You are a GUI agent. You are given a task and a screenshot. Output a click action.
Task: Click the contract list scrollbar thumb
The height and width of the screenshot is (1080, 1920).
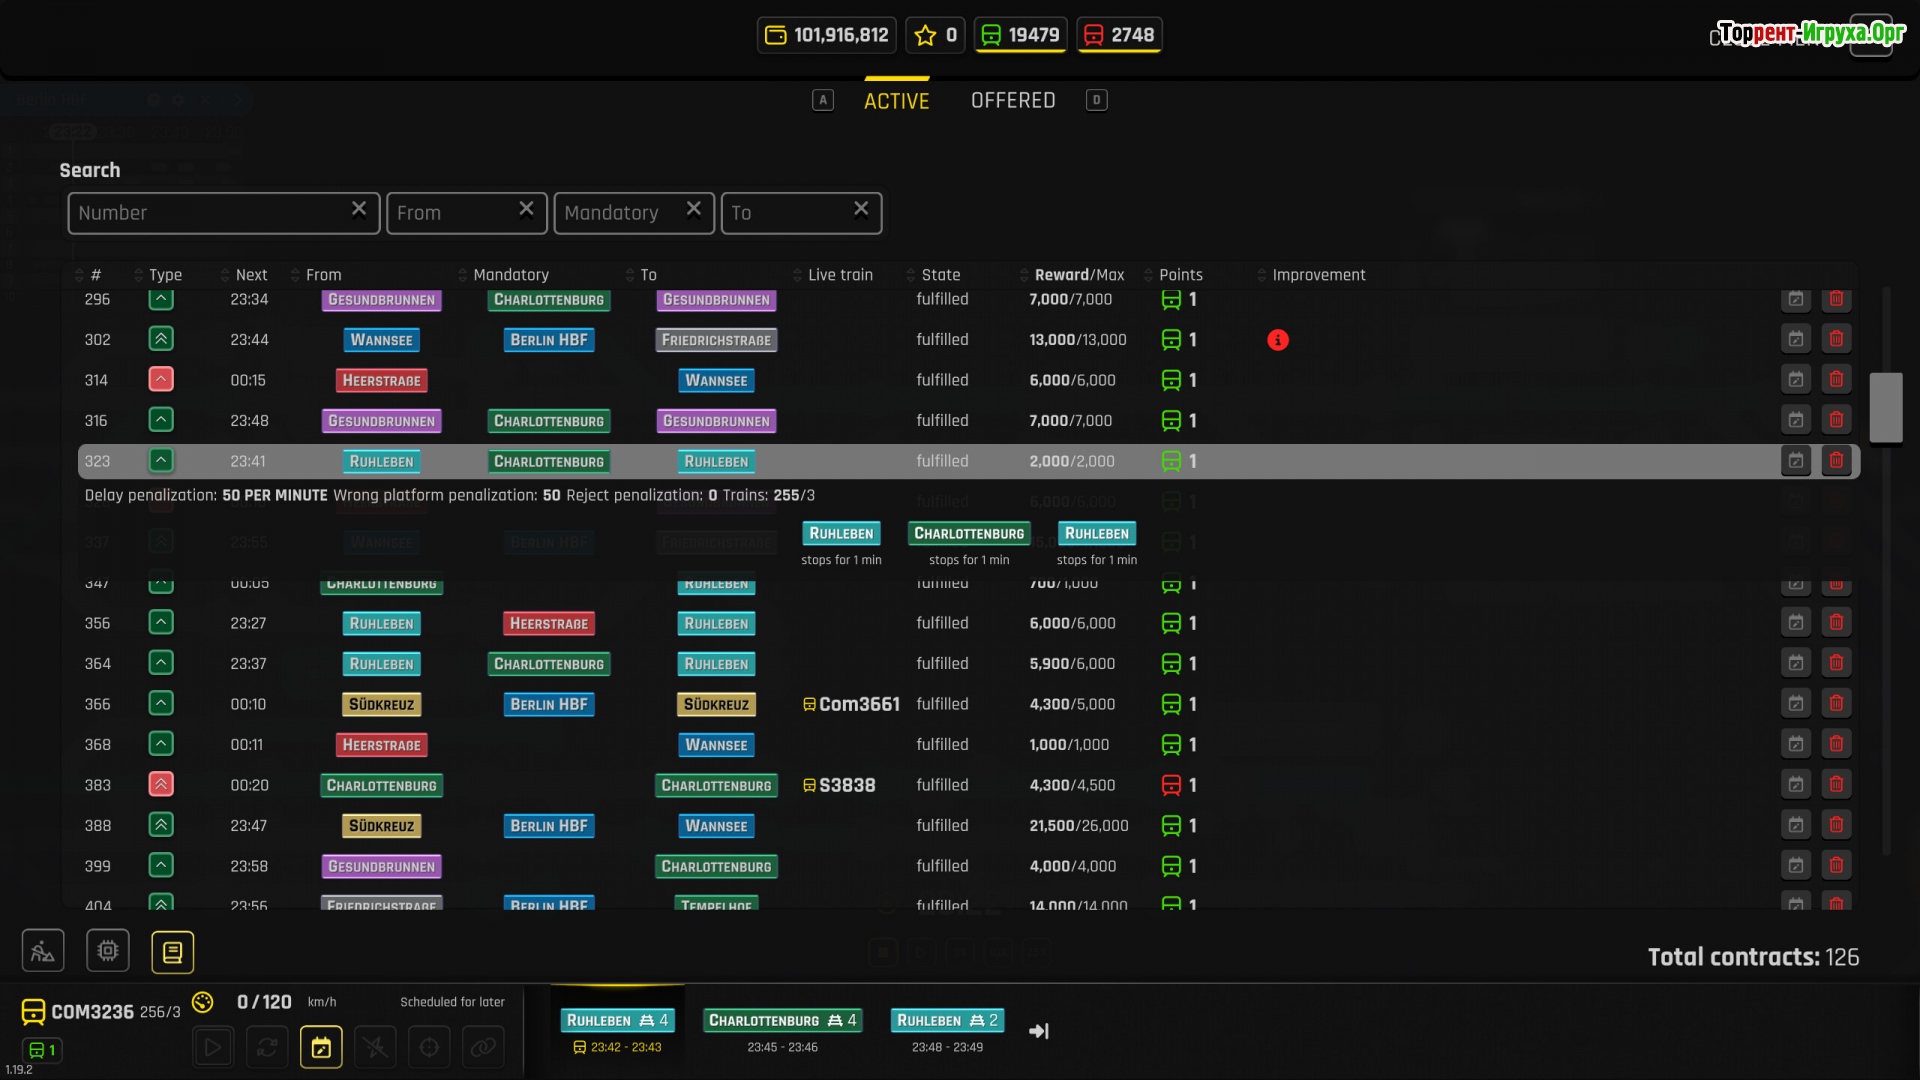[1885, 407]
